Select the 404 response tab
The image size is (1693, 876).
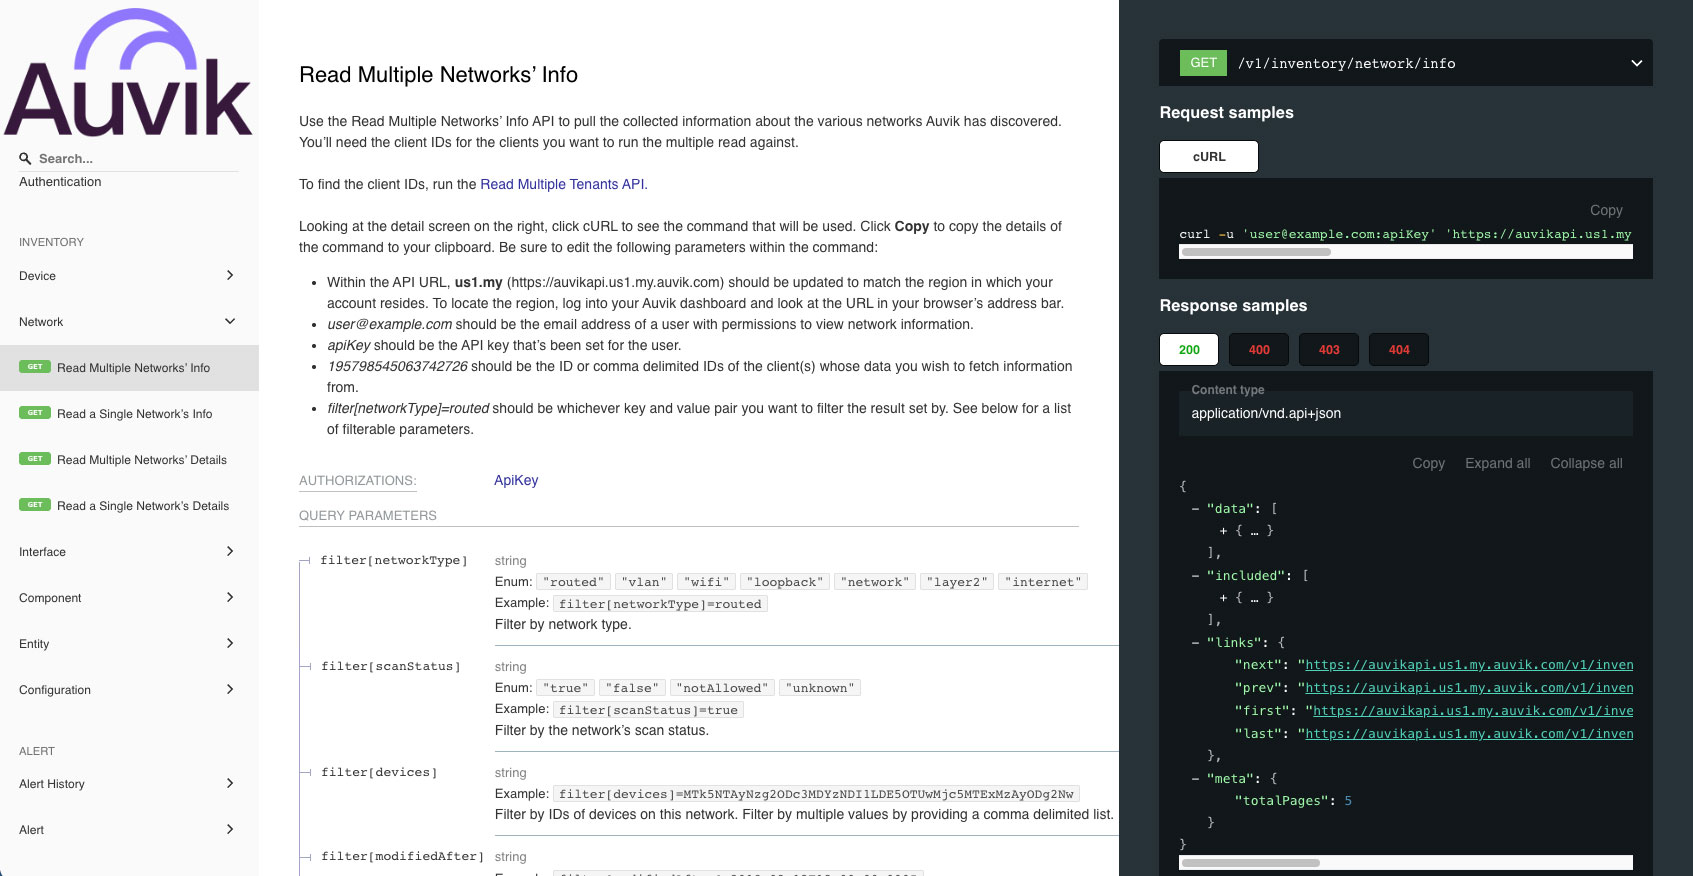[1399, 349]
